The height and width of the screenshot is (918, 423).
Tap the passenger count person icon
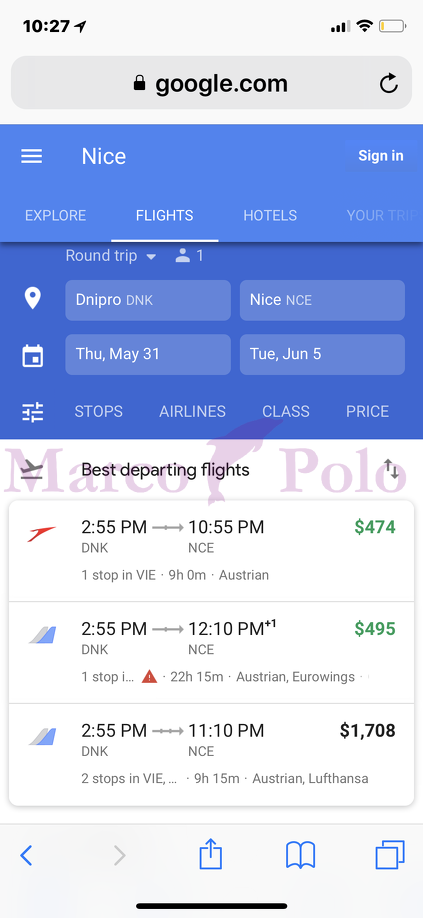coord(183,256)
